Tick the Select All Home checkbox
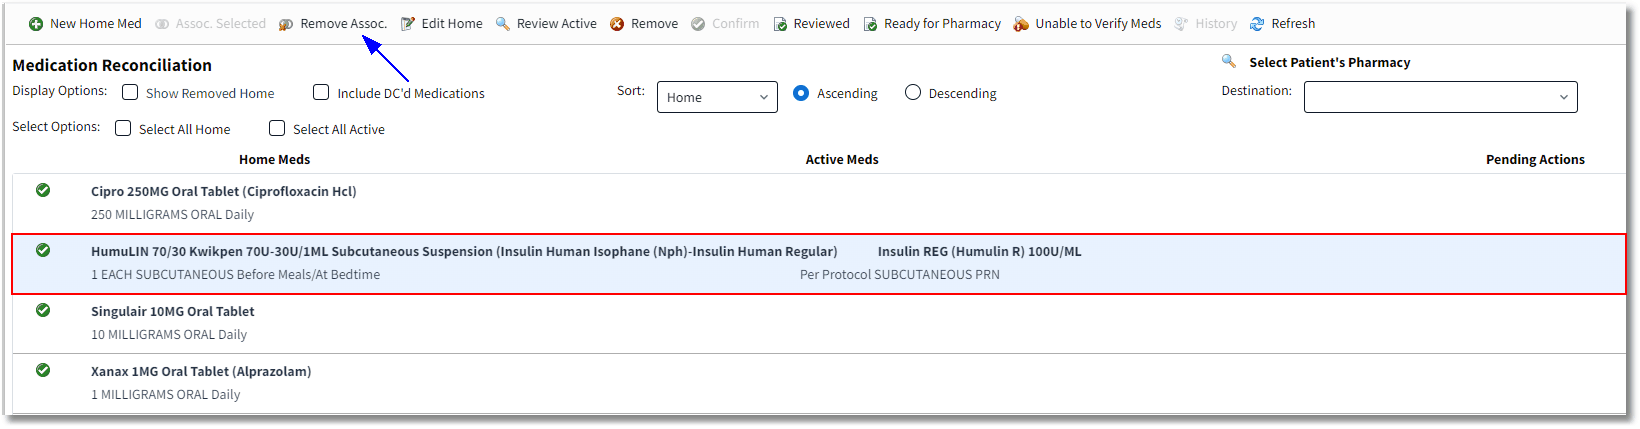The width and height of the screenshot is (1640, 429). click(x=123, y=128)
